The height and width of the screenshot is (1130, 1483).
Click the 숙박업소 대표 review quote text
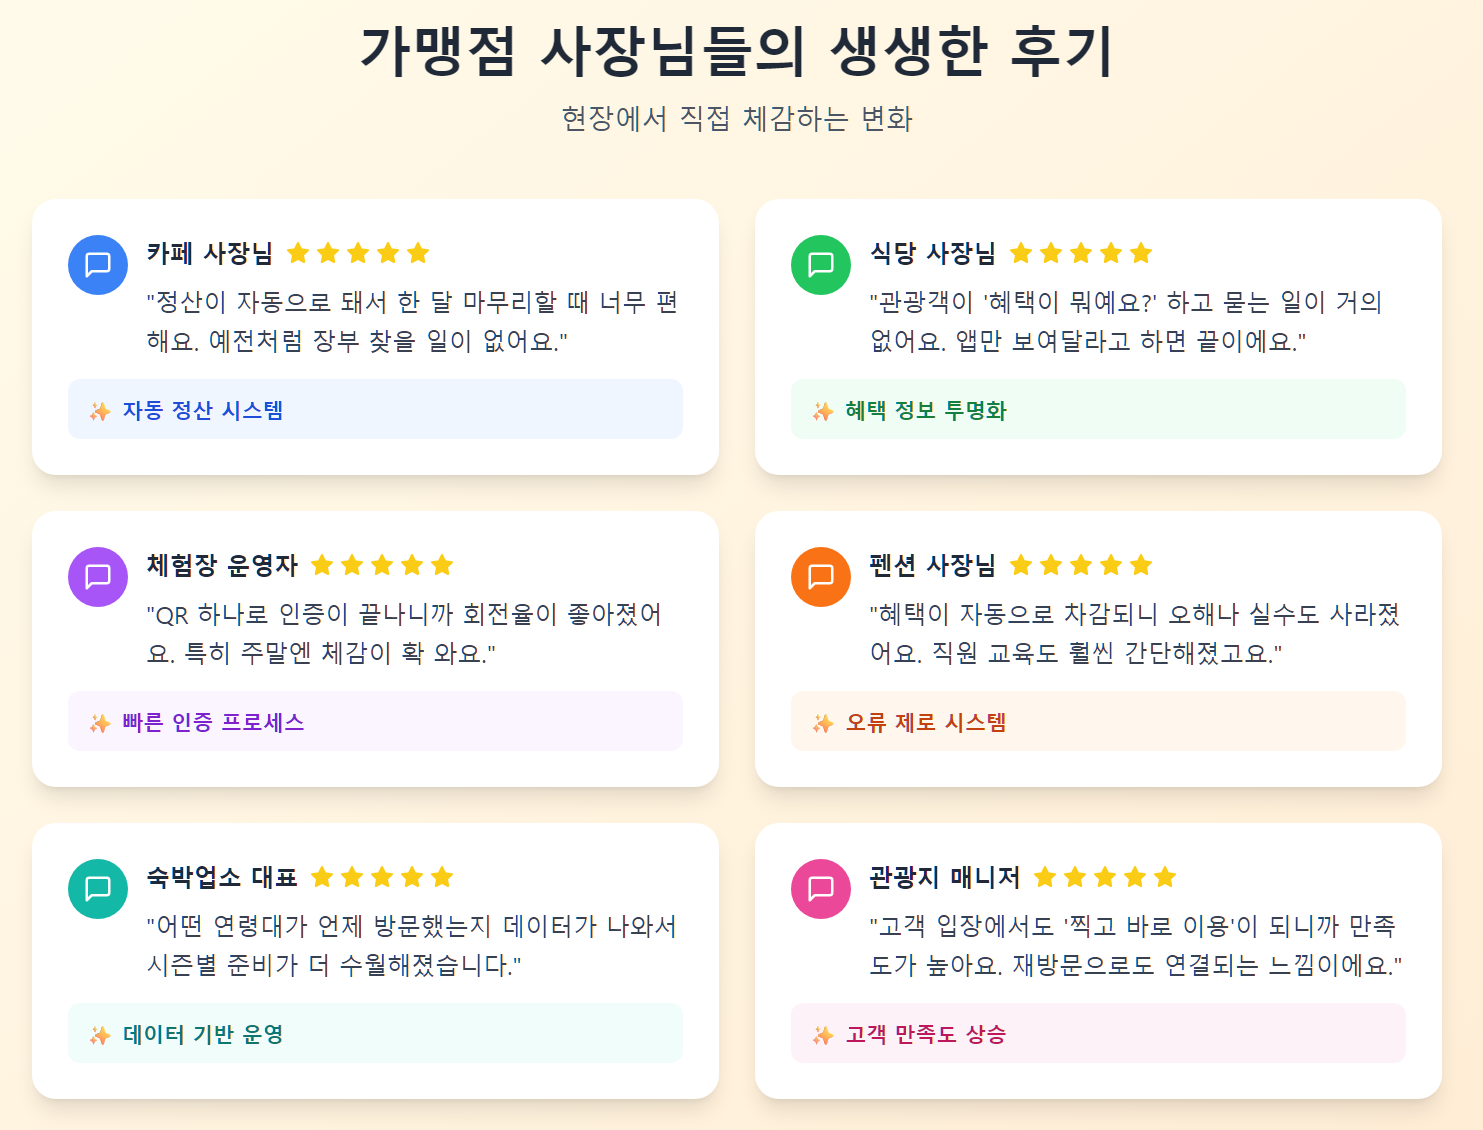(412, 945)
